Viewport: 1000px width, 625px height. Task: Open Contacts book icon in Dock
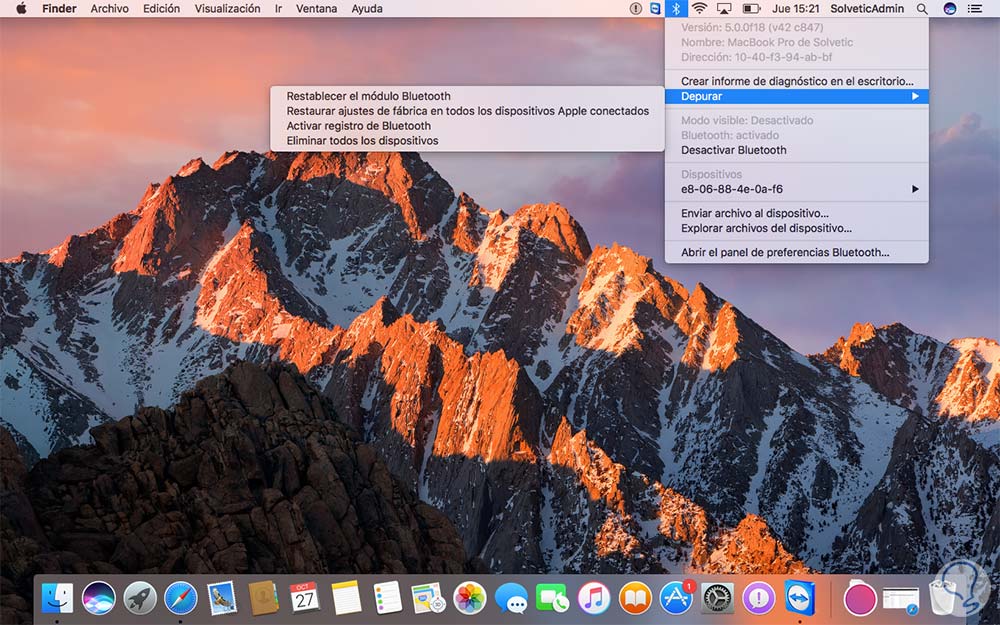[x=263, y=598]
